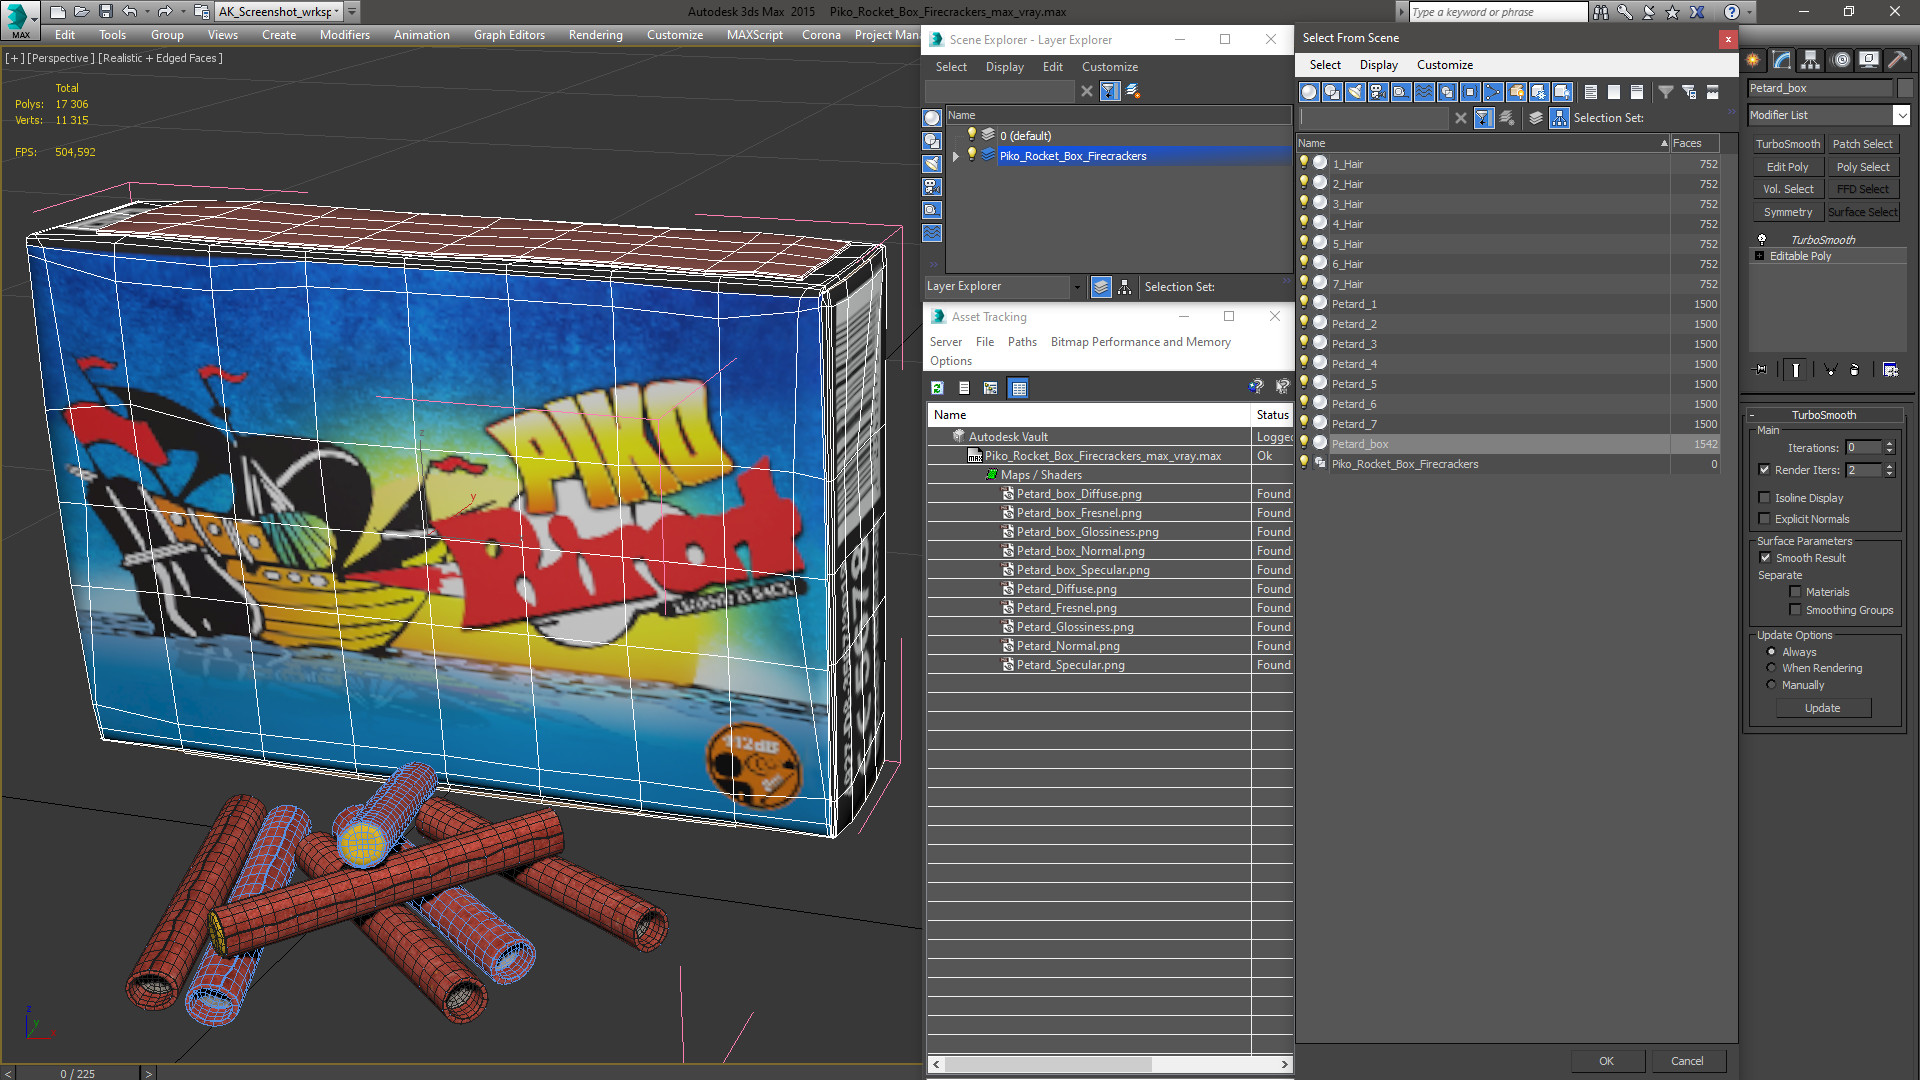Click Add New Layer icon in Scene Explorer
Screen dimensions: 1920x1080
pyautogui.click(x=1133, y=91)
